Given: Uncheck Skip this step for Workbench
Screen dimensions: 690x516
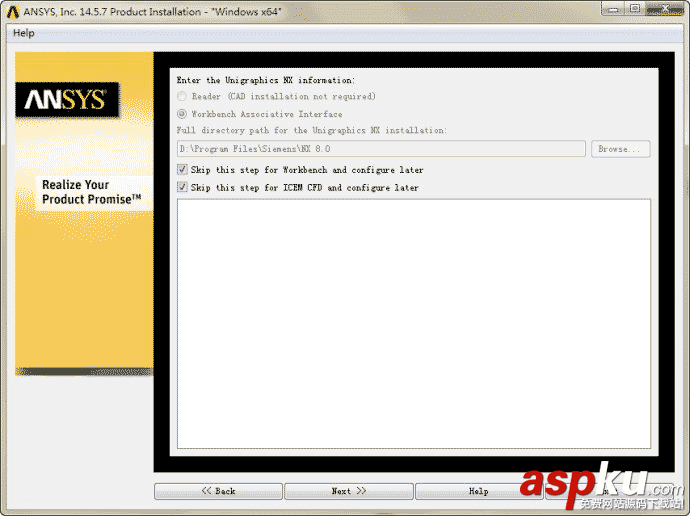Looking at the screenshot, I should [182, 169].
